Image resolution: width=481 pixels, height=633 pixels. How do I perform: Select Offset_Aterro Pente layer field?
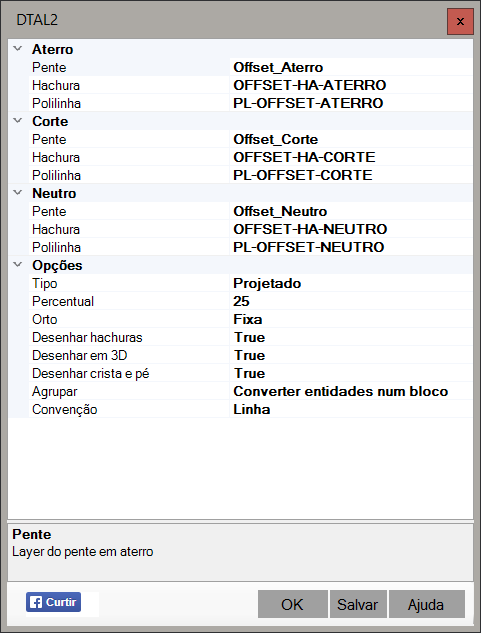(351, 67)
